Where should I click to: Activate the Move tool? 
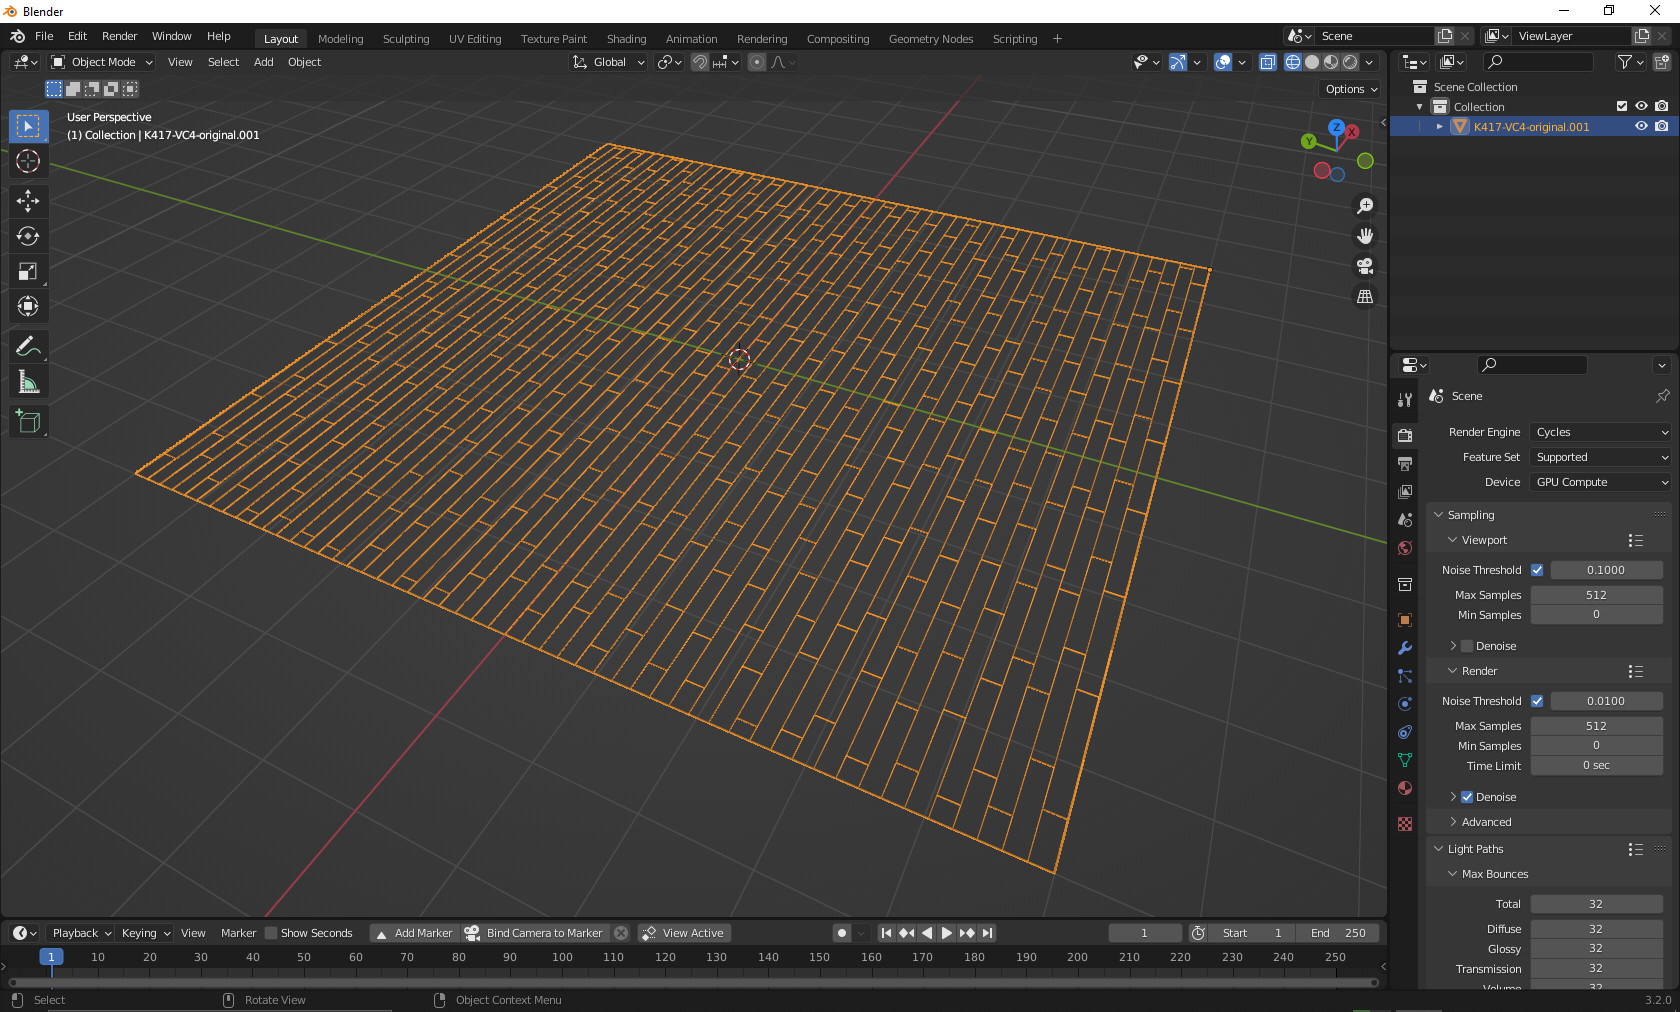click(x=28, y=201)
